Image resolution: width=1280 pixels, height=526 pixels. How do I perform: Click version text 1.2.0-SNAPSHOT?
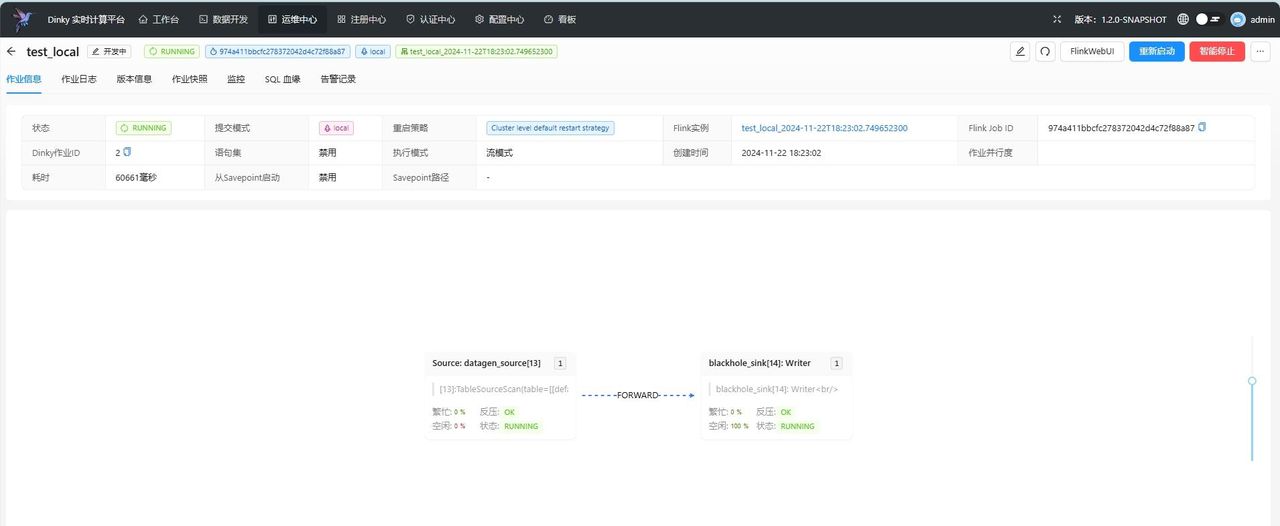tap(1134, 19)
